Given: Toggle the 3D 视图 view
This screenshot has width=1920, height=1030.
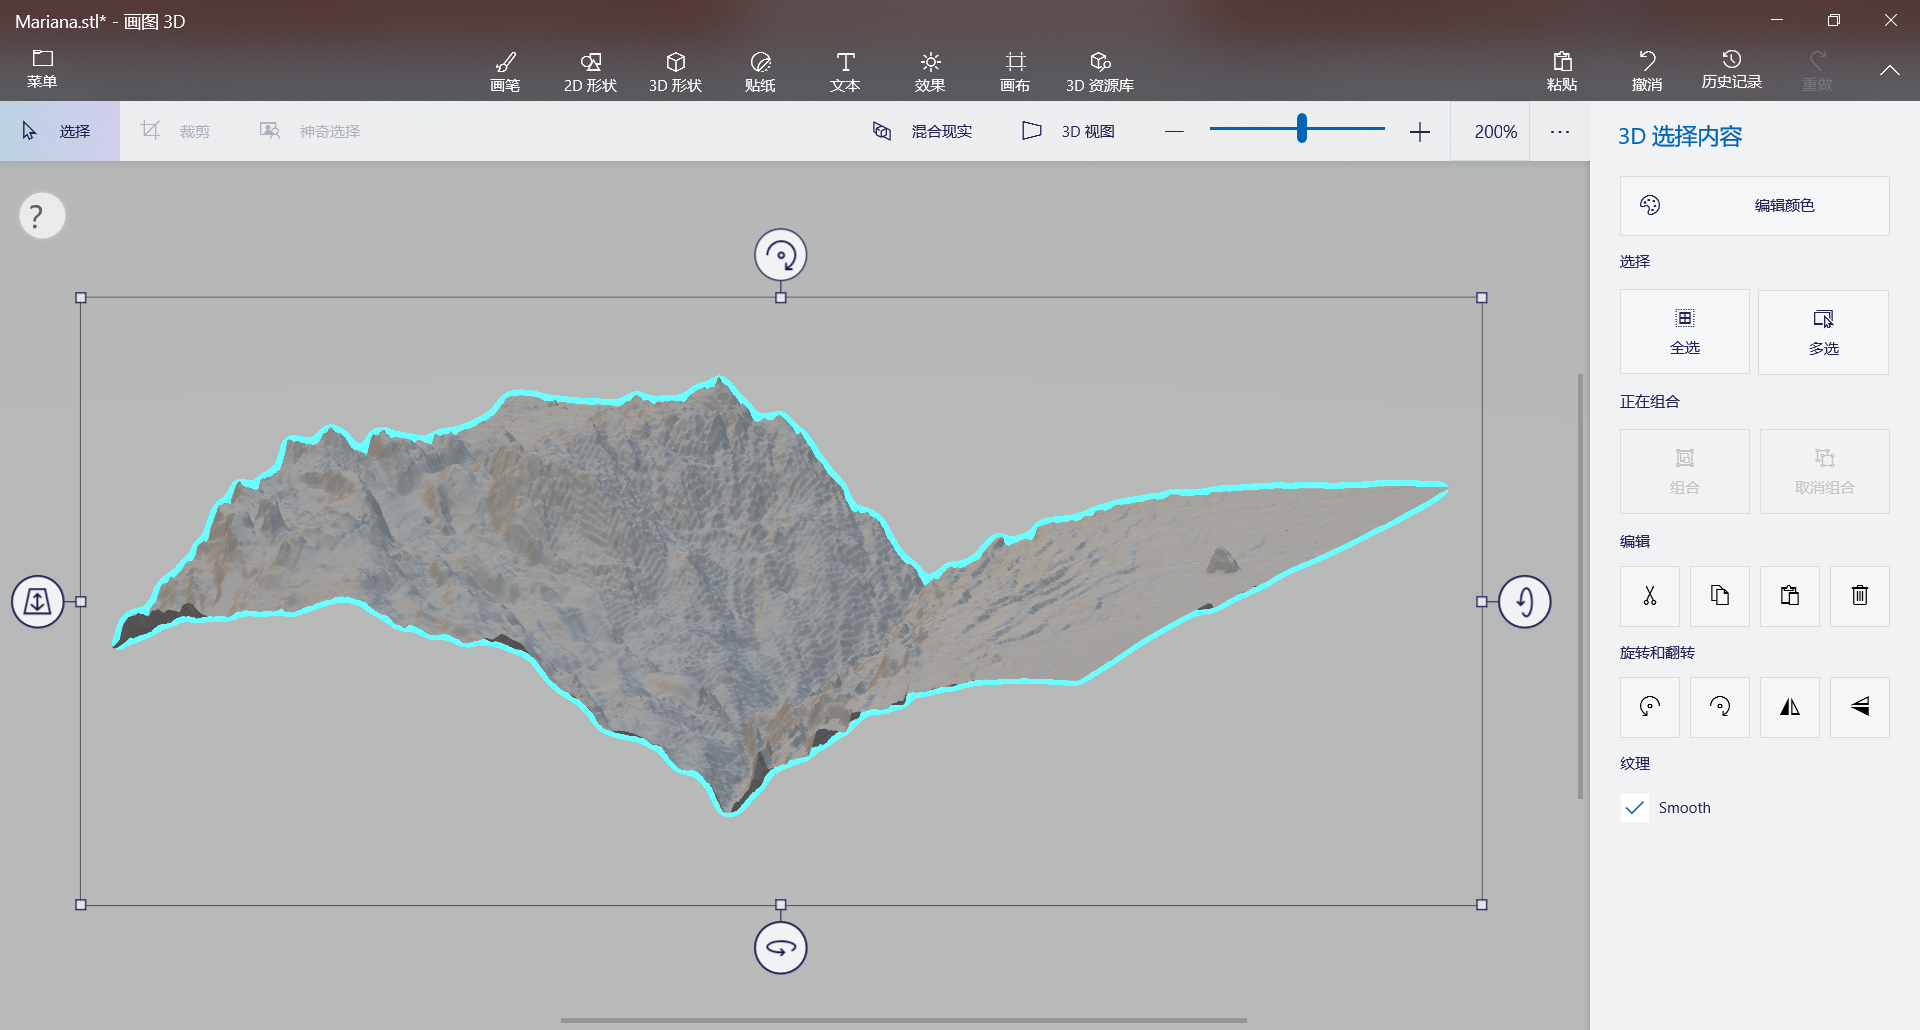Looking at the screenshot, I should (1068, 131).
